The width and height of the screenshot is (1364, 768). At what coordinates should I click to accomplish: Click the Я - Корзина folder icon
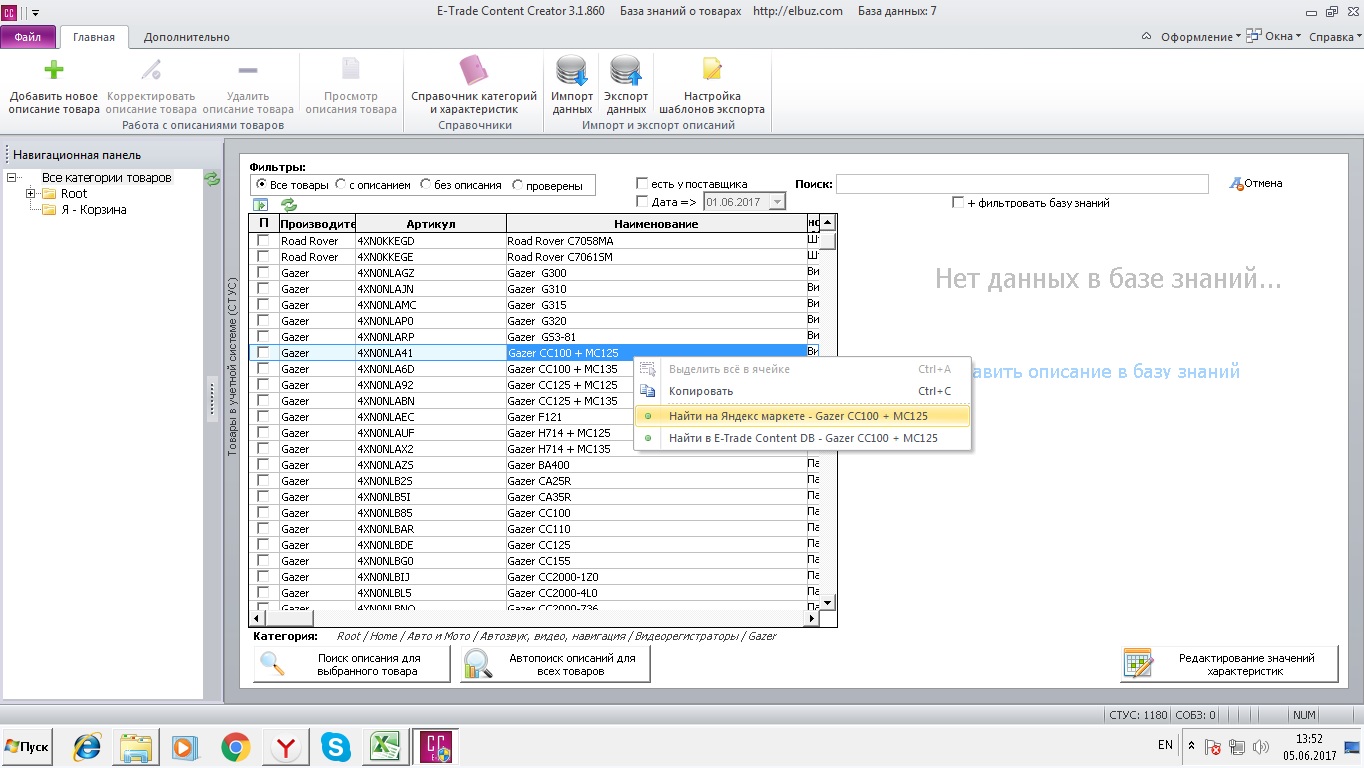click(49, 210)
